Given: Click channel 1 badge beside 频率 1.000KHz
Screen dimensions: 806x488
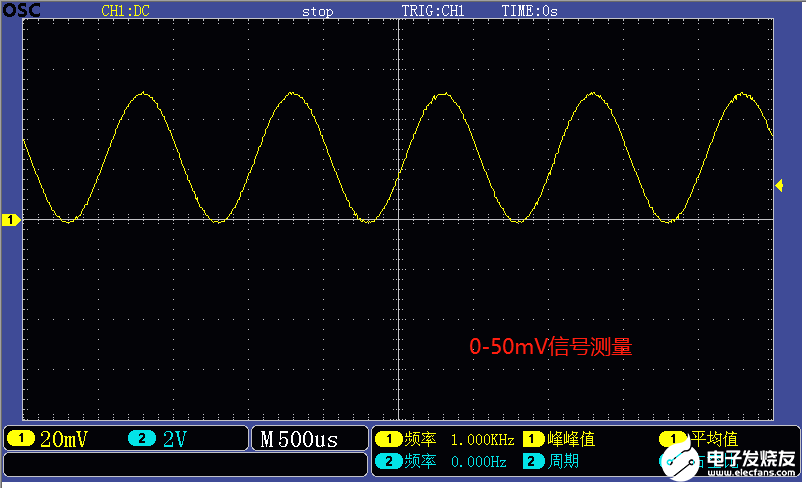Looking at the screenshot, I should (x=389, y=439).
